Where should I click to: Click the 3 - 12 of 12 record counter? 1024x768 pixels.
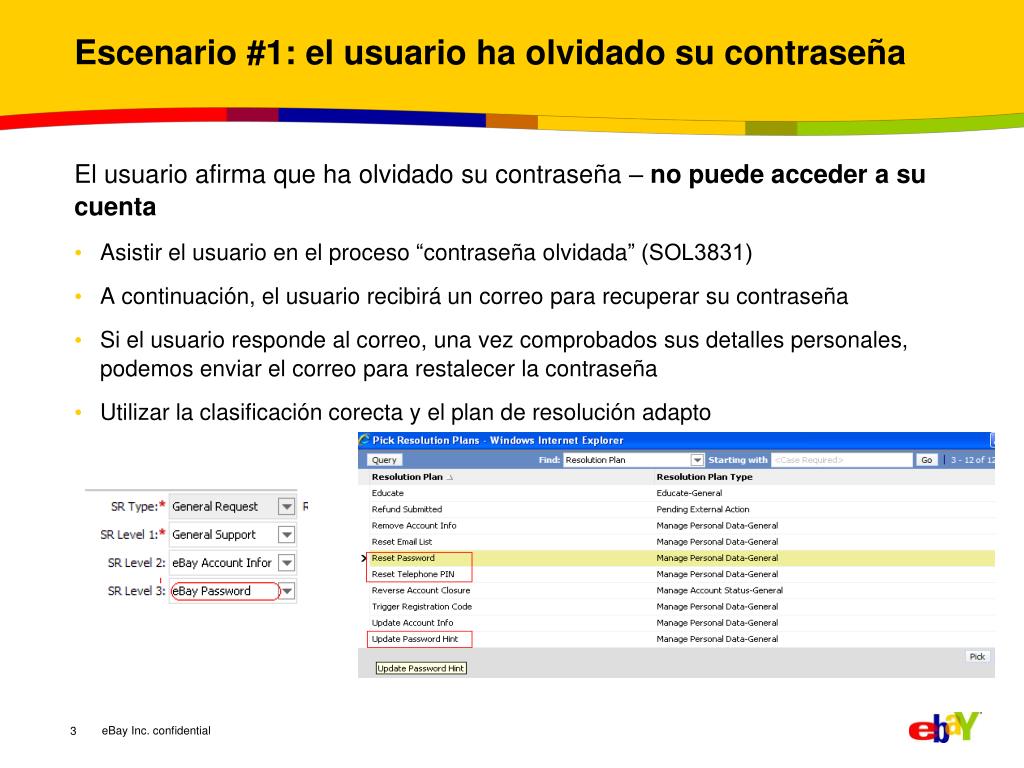[x=972, y=460]
